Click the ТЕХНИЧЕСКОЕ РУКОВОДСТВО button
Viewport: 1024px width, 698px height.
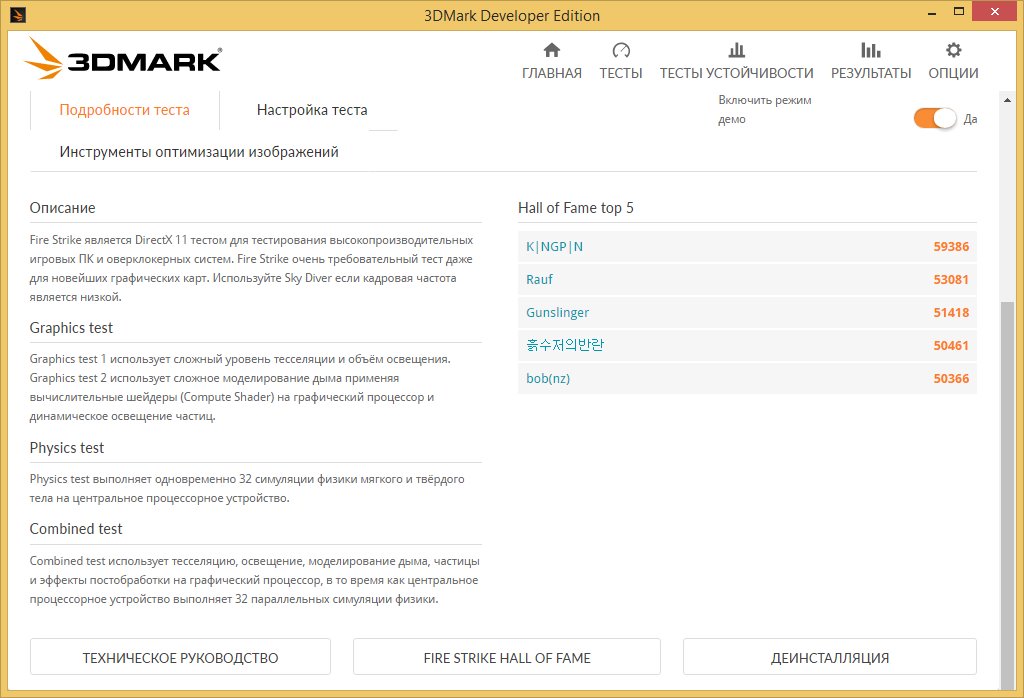coord(180,657)
